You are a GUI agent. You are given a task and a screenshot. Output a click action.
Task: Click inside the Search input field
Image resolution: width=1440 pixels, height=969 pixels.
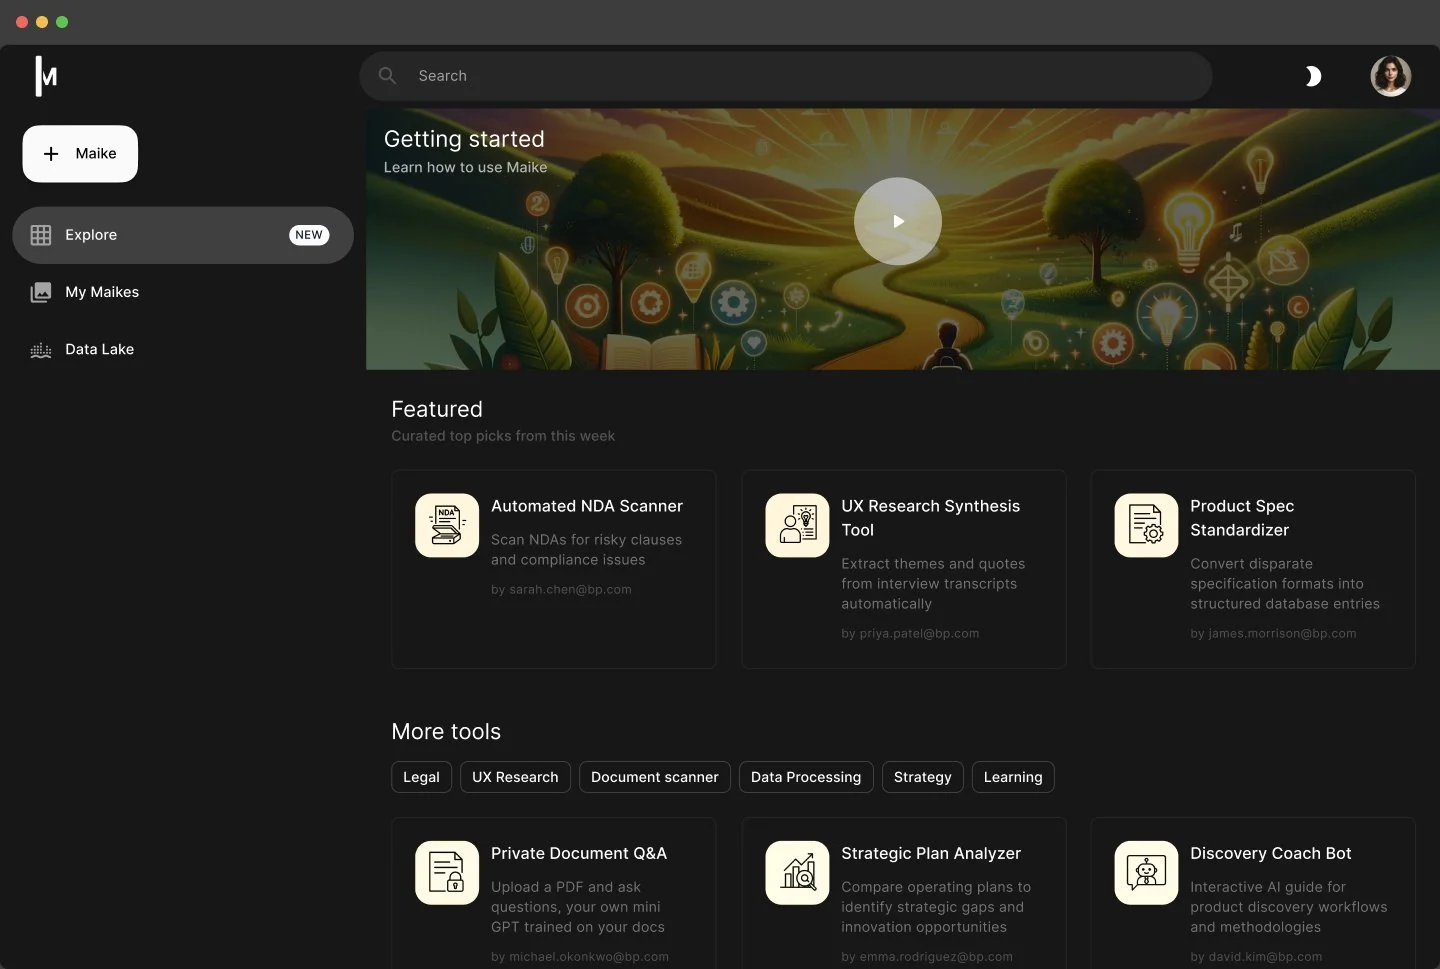coord(700,76)
